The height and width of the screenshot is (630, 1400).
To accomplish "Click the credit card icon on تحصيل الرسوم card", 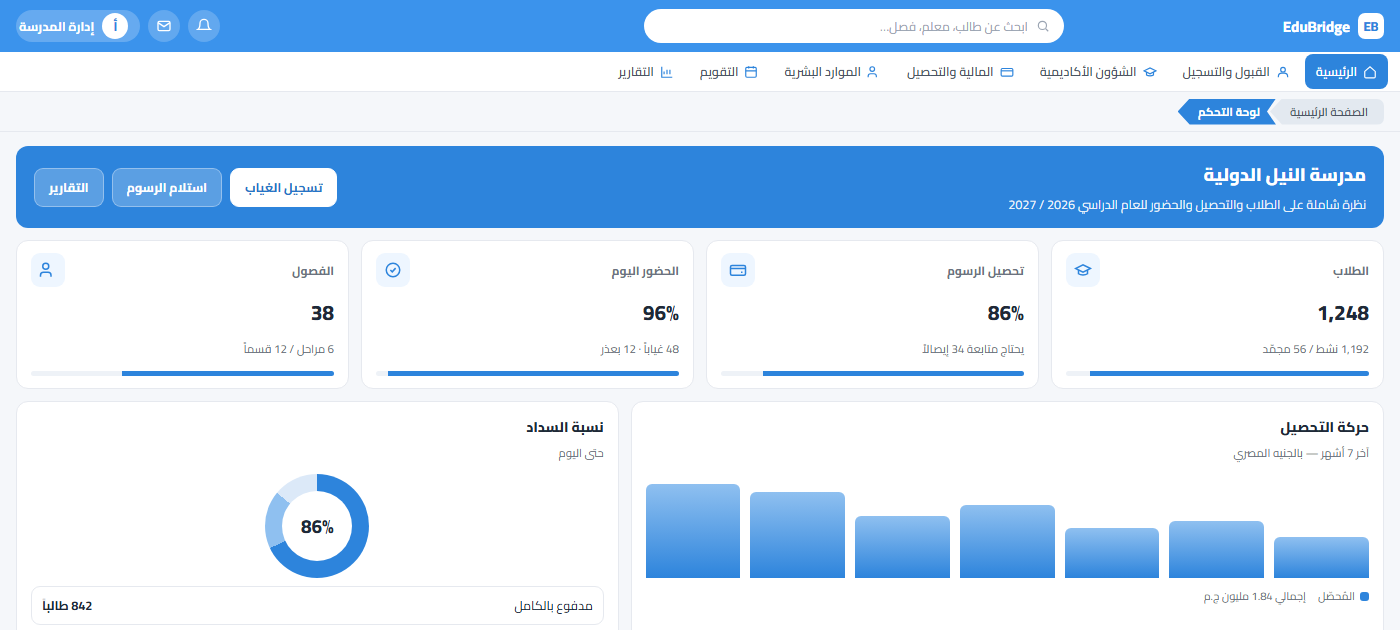I will click(x=738, y=270).
